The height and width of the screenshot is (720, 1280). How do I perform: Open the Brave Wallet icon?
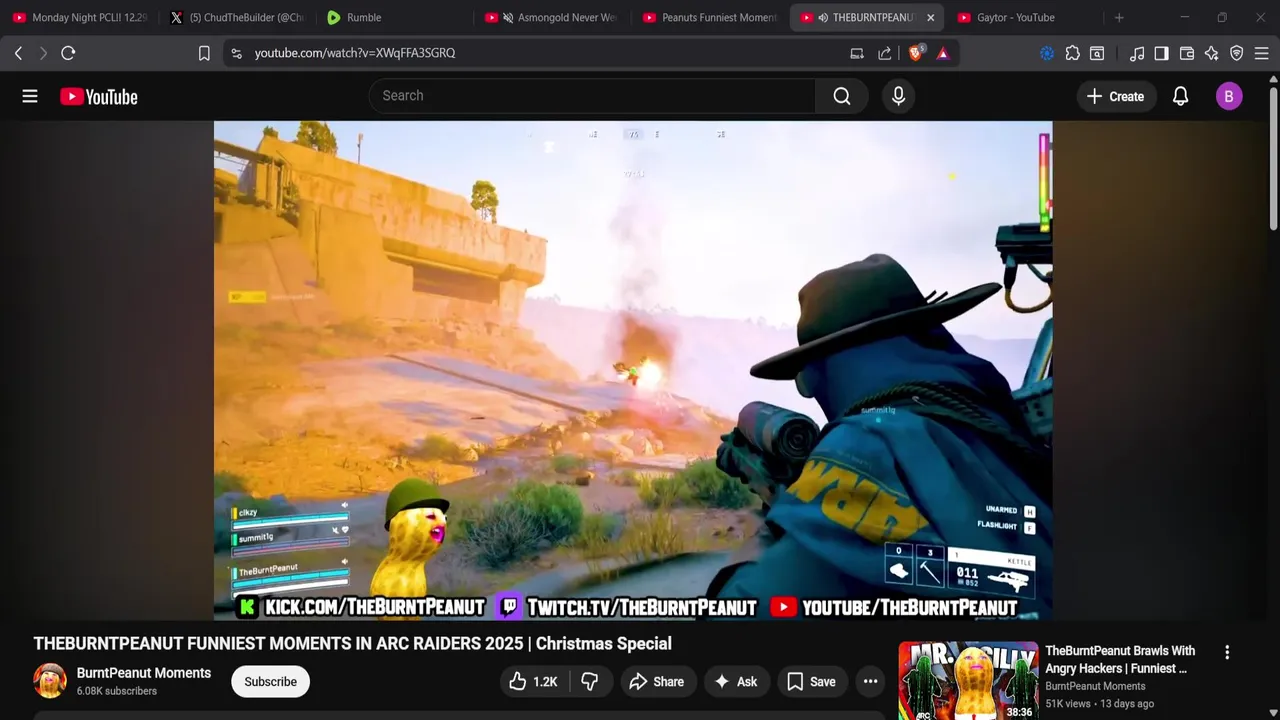coord(1187,53)
